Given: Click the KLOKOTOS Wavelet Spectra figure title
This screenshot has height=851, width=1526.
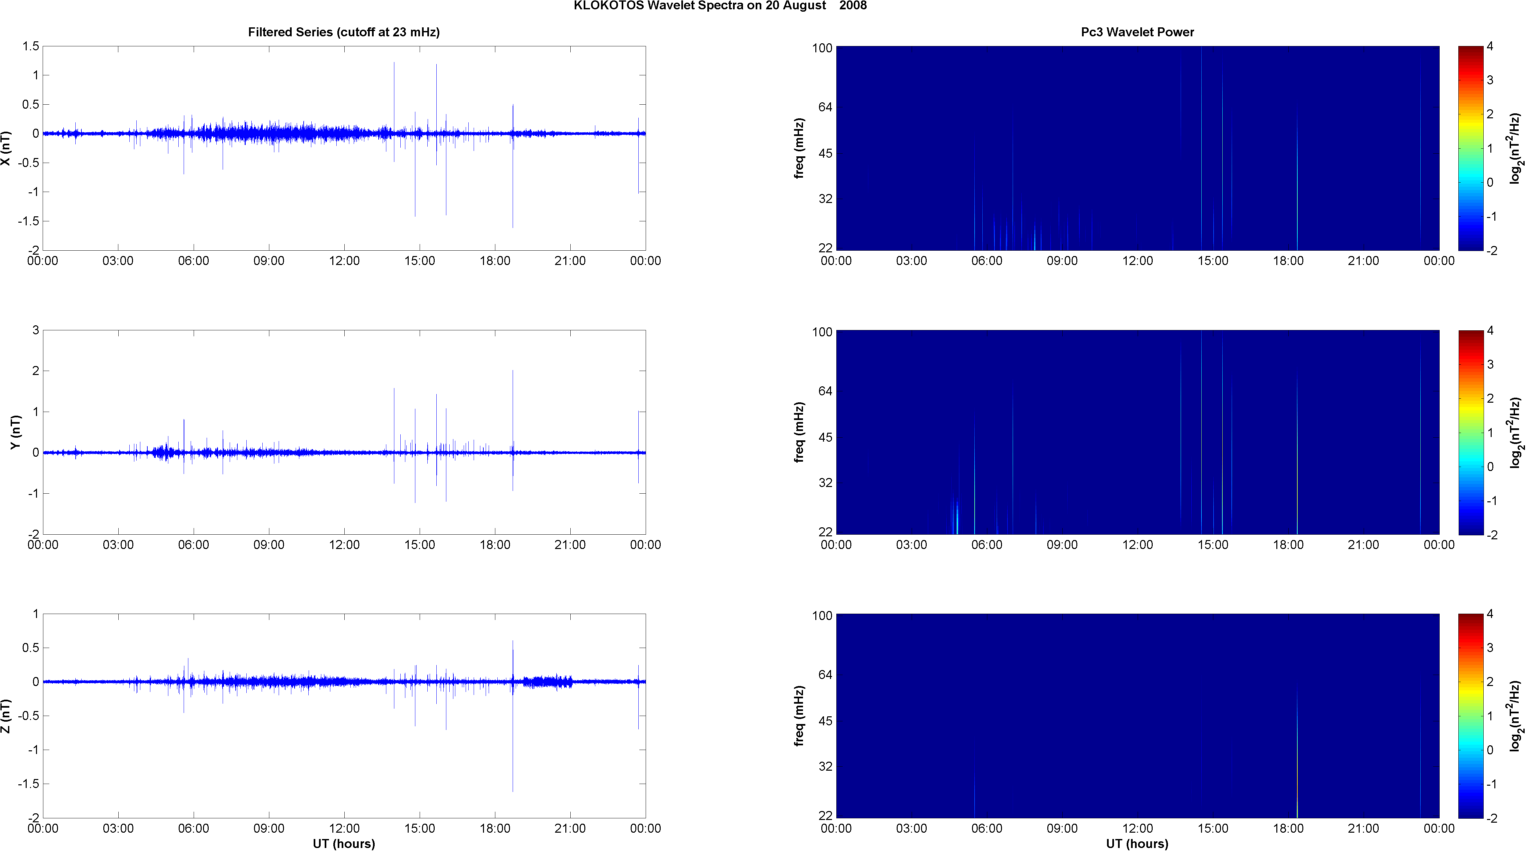Looking at the screenshot, I should 720,6.
